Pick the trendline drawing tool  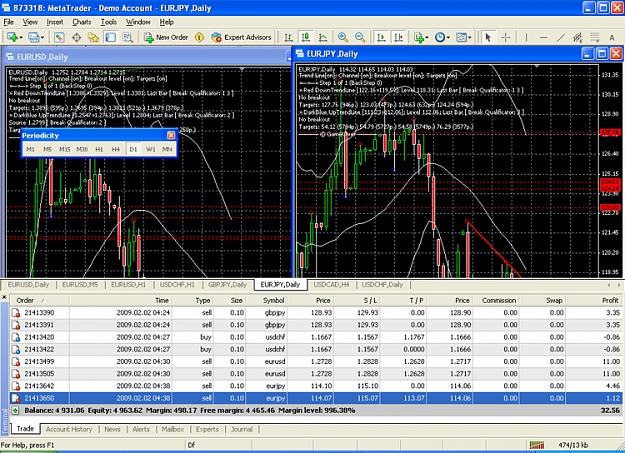pyautogui.click(x=560, y=37)
